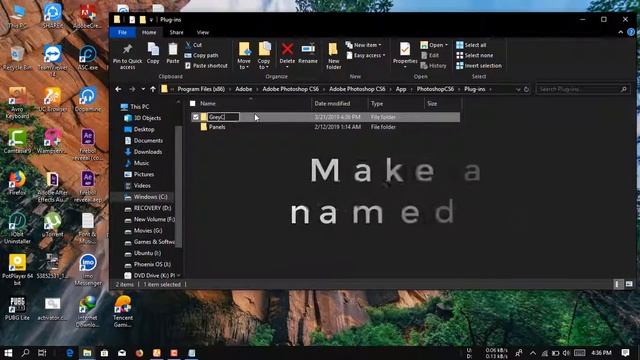Switch to the Share ribbon tab
The image size is (640, 360).
coord(176,32)
